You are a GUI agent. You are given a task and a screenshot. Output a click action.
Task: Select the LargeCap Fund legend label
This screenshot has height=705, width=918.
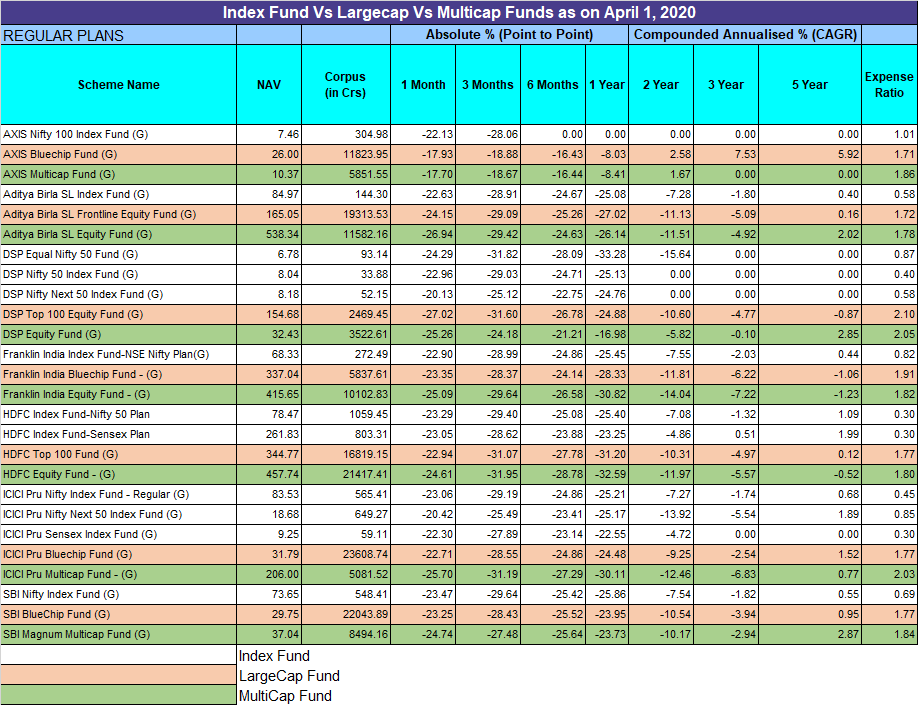coord(289,676)
